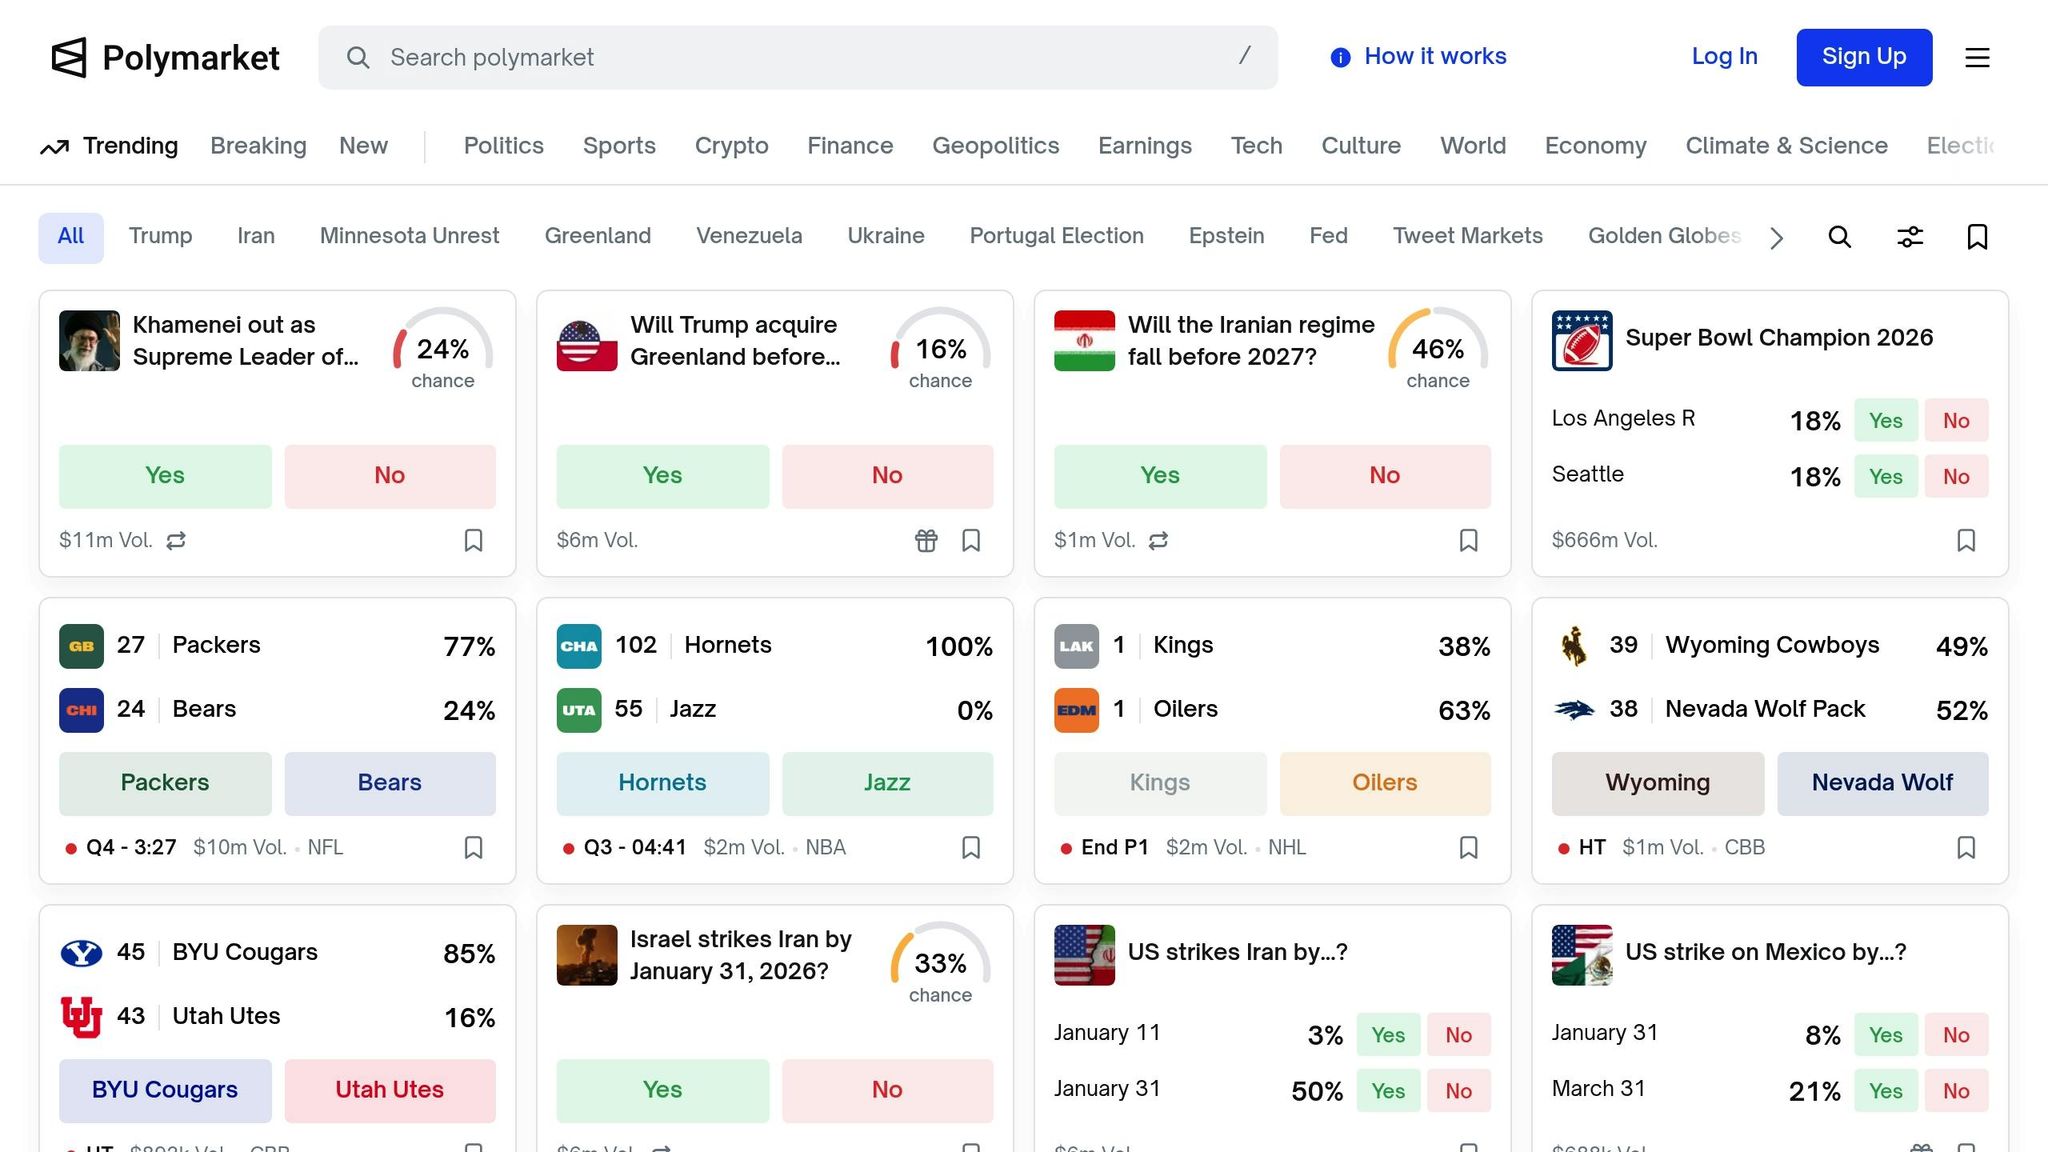Bookmark the Packers vs Bears game
The height and width of the screenshot is (1152, 2048).
[x=473, y=848]
